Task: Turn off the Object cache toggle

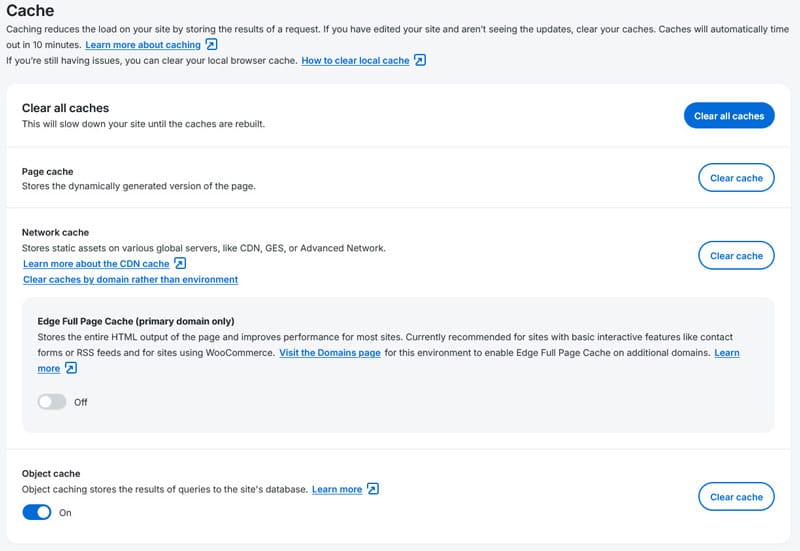Action: (x=37, y=512)
